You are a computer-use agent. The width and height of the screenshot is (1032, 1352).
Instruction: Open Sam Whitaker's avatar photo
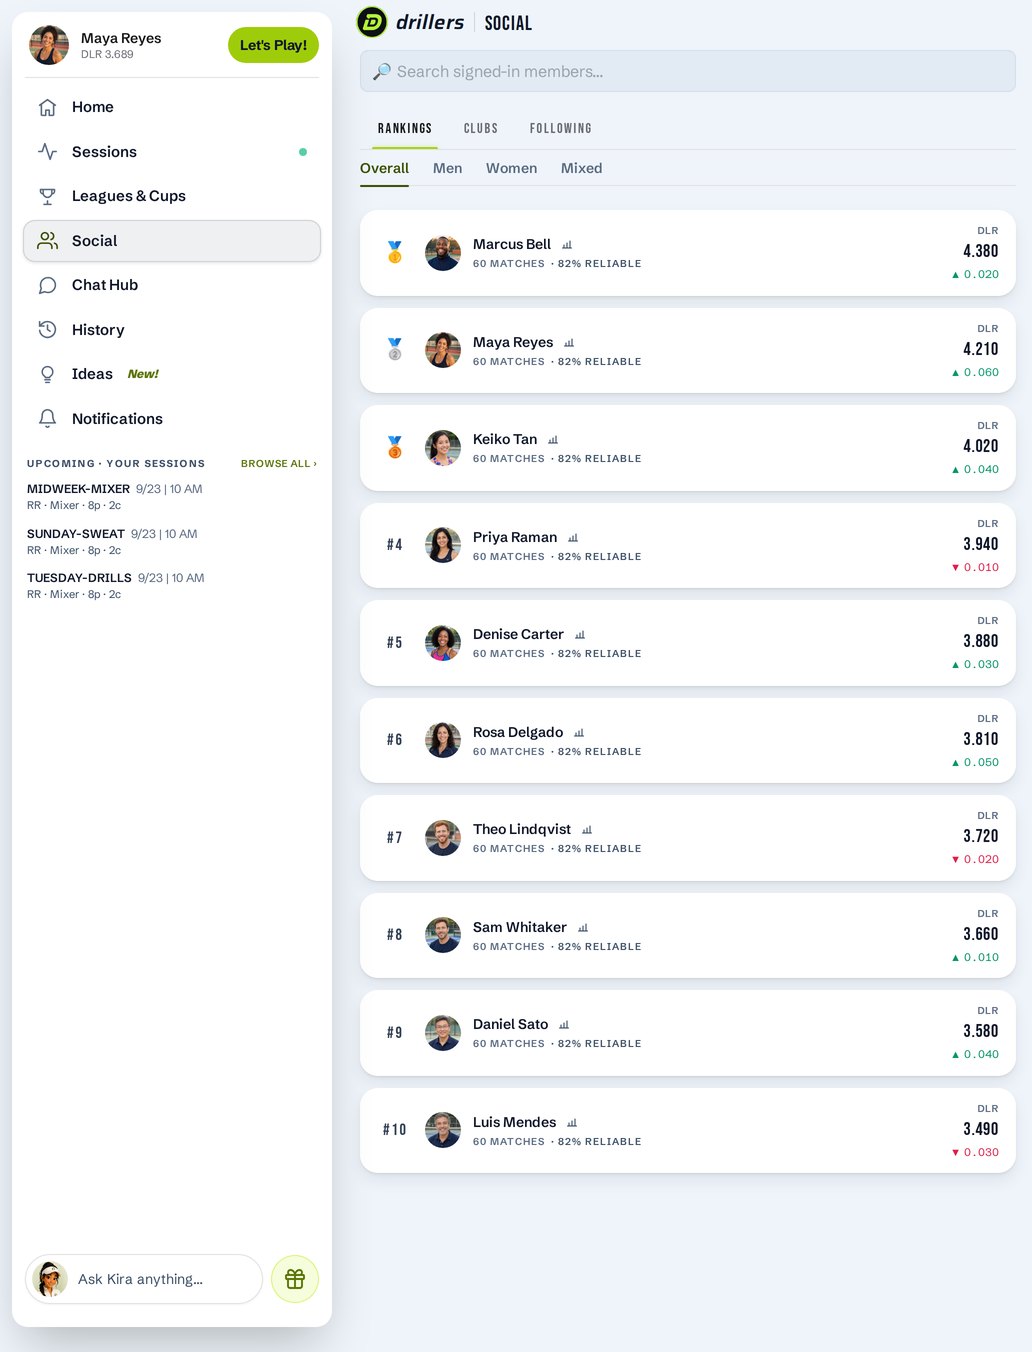tap(443, 935)
